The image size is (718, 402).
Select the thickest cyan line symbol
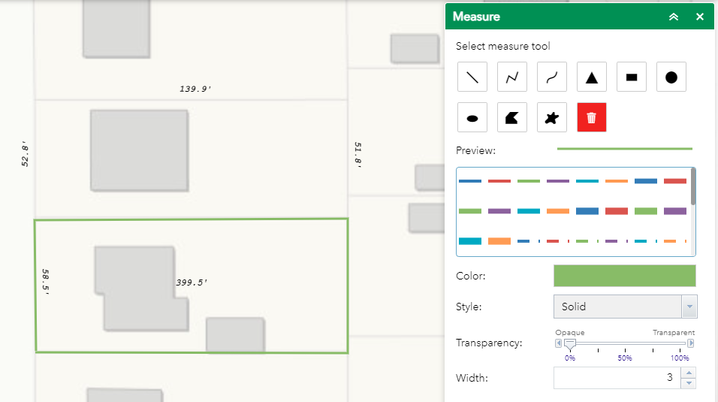click(x=470, y=241)
